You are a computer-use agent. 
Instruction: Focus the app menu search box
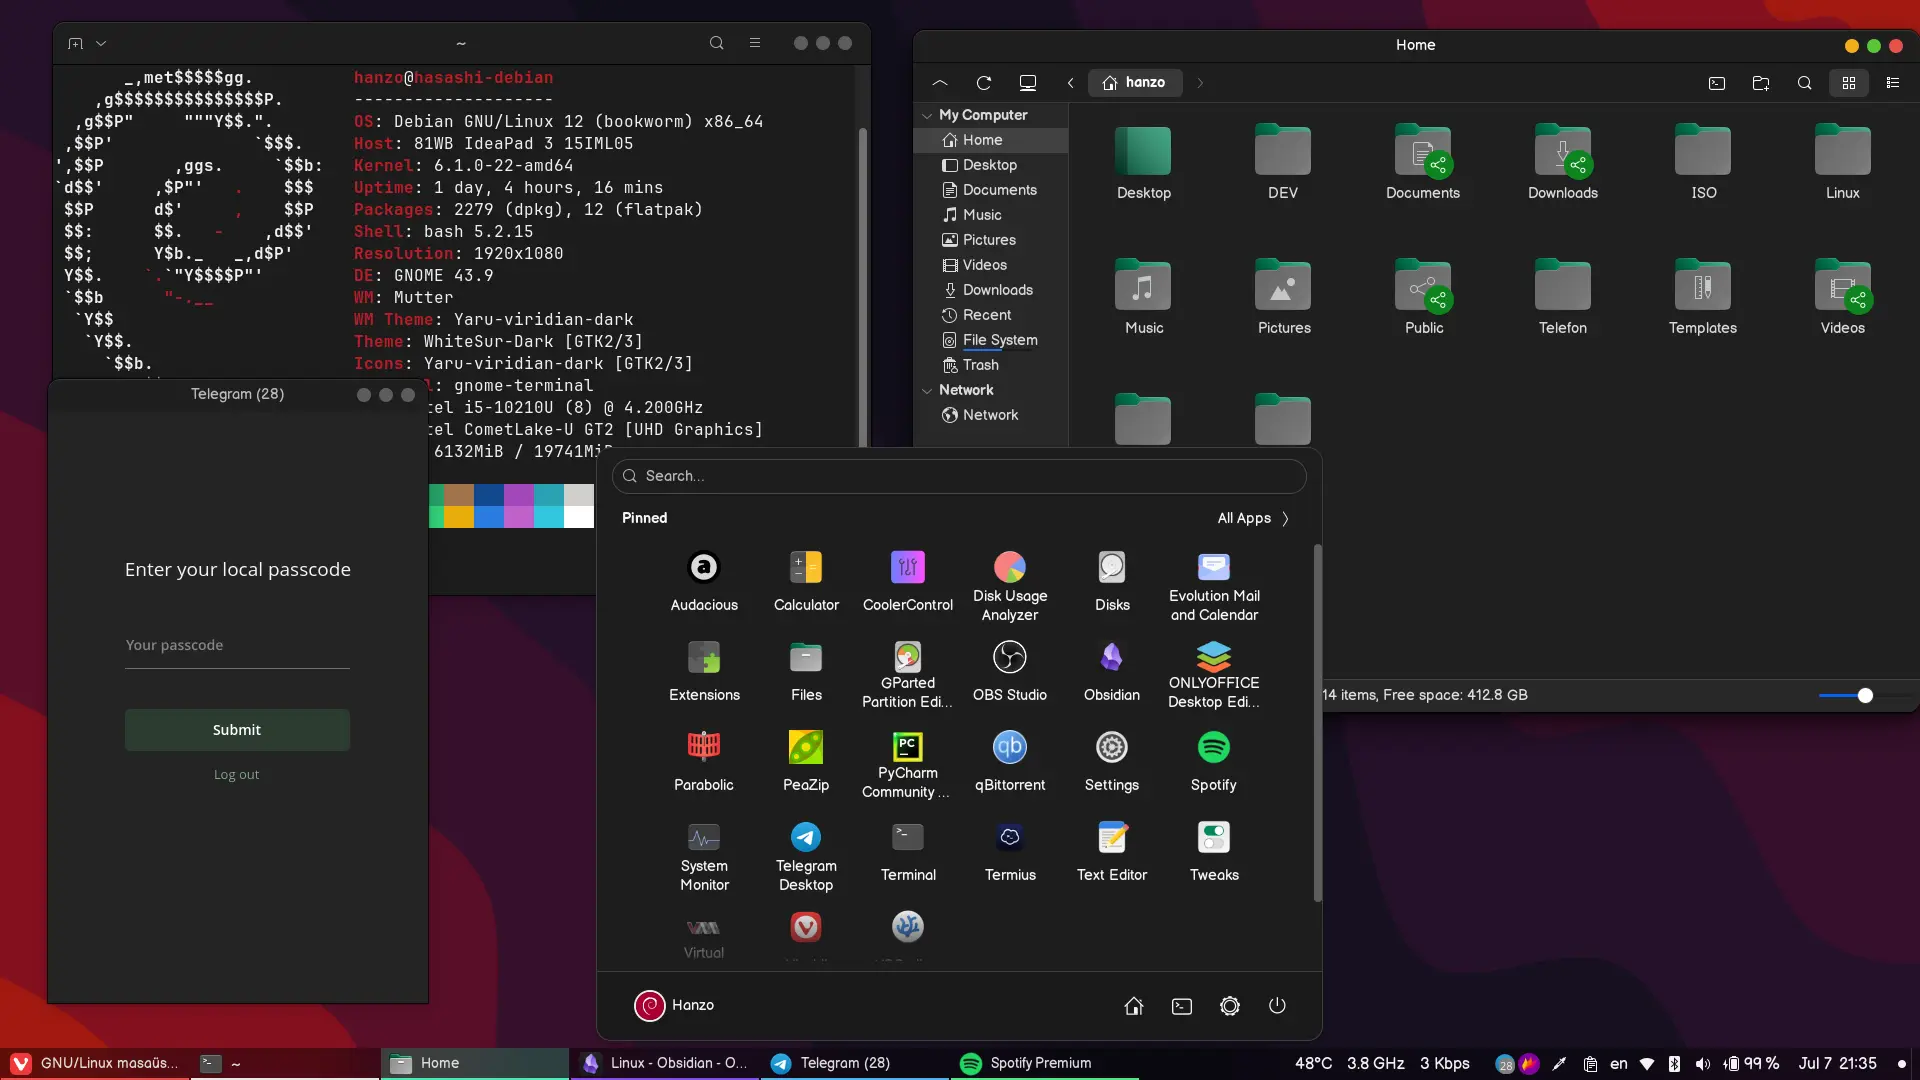pyautogui.click(x=959, y=476)
